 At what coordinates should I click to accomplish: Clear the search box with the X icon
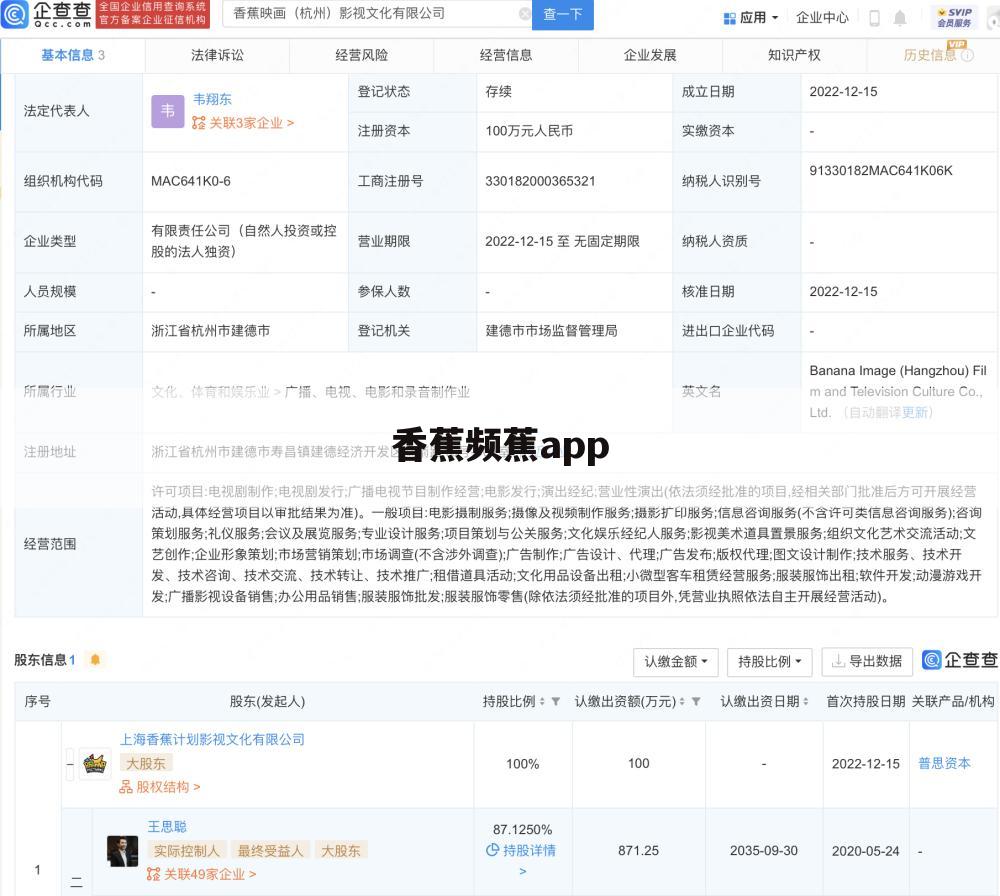(524, 14)
